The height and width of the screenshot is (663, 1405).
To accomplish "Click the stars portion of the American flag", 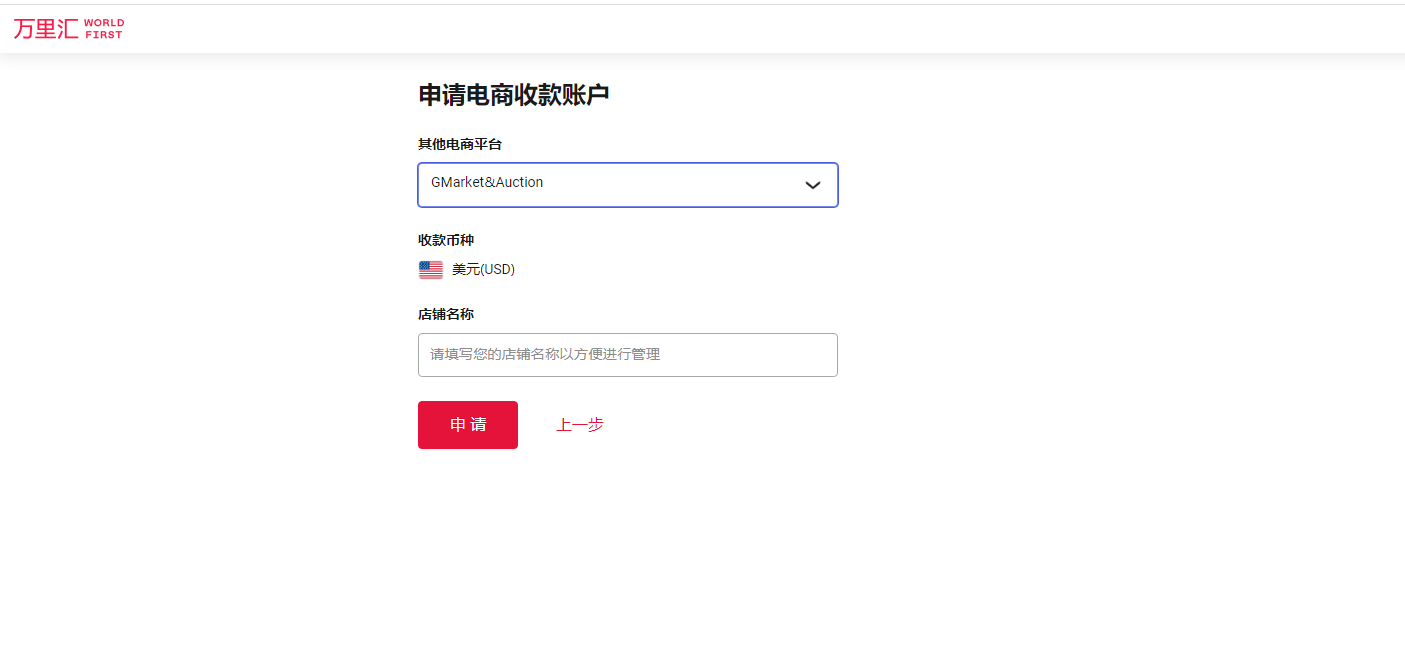I will 424,265.
